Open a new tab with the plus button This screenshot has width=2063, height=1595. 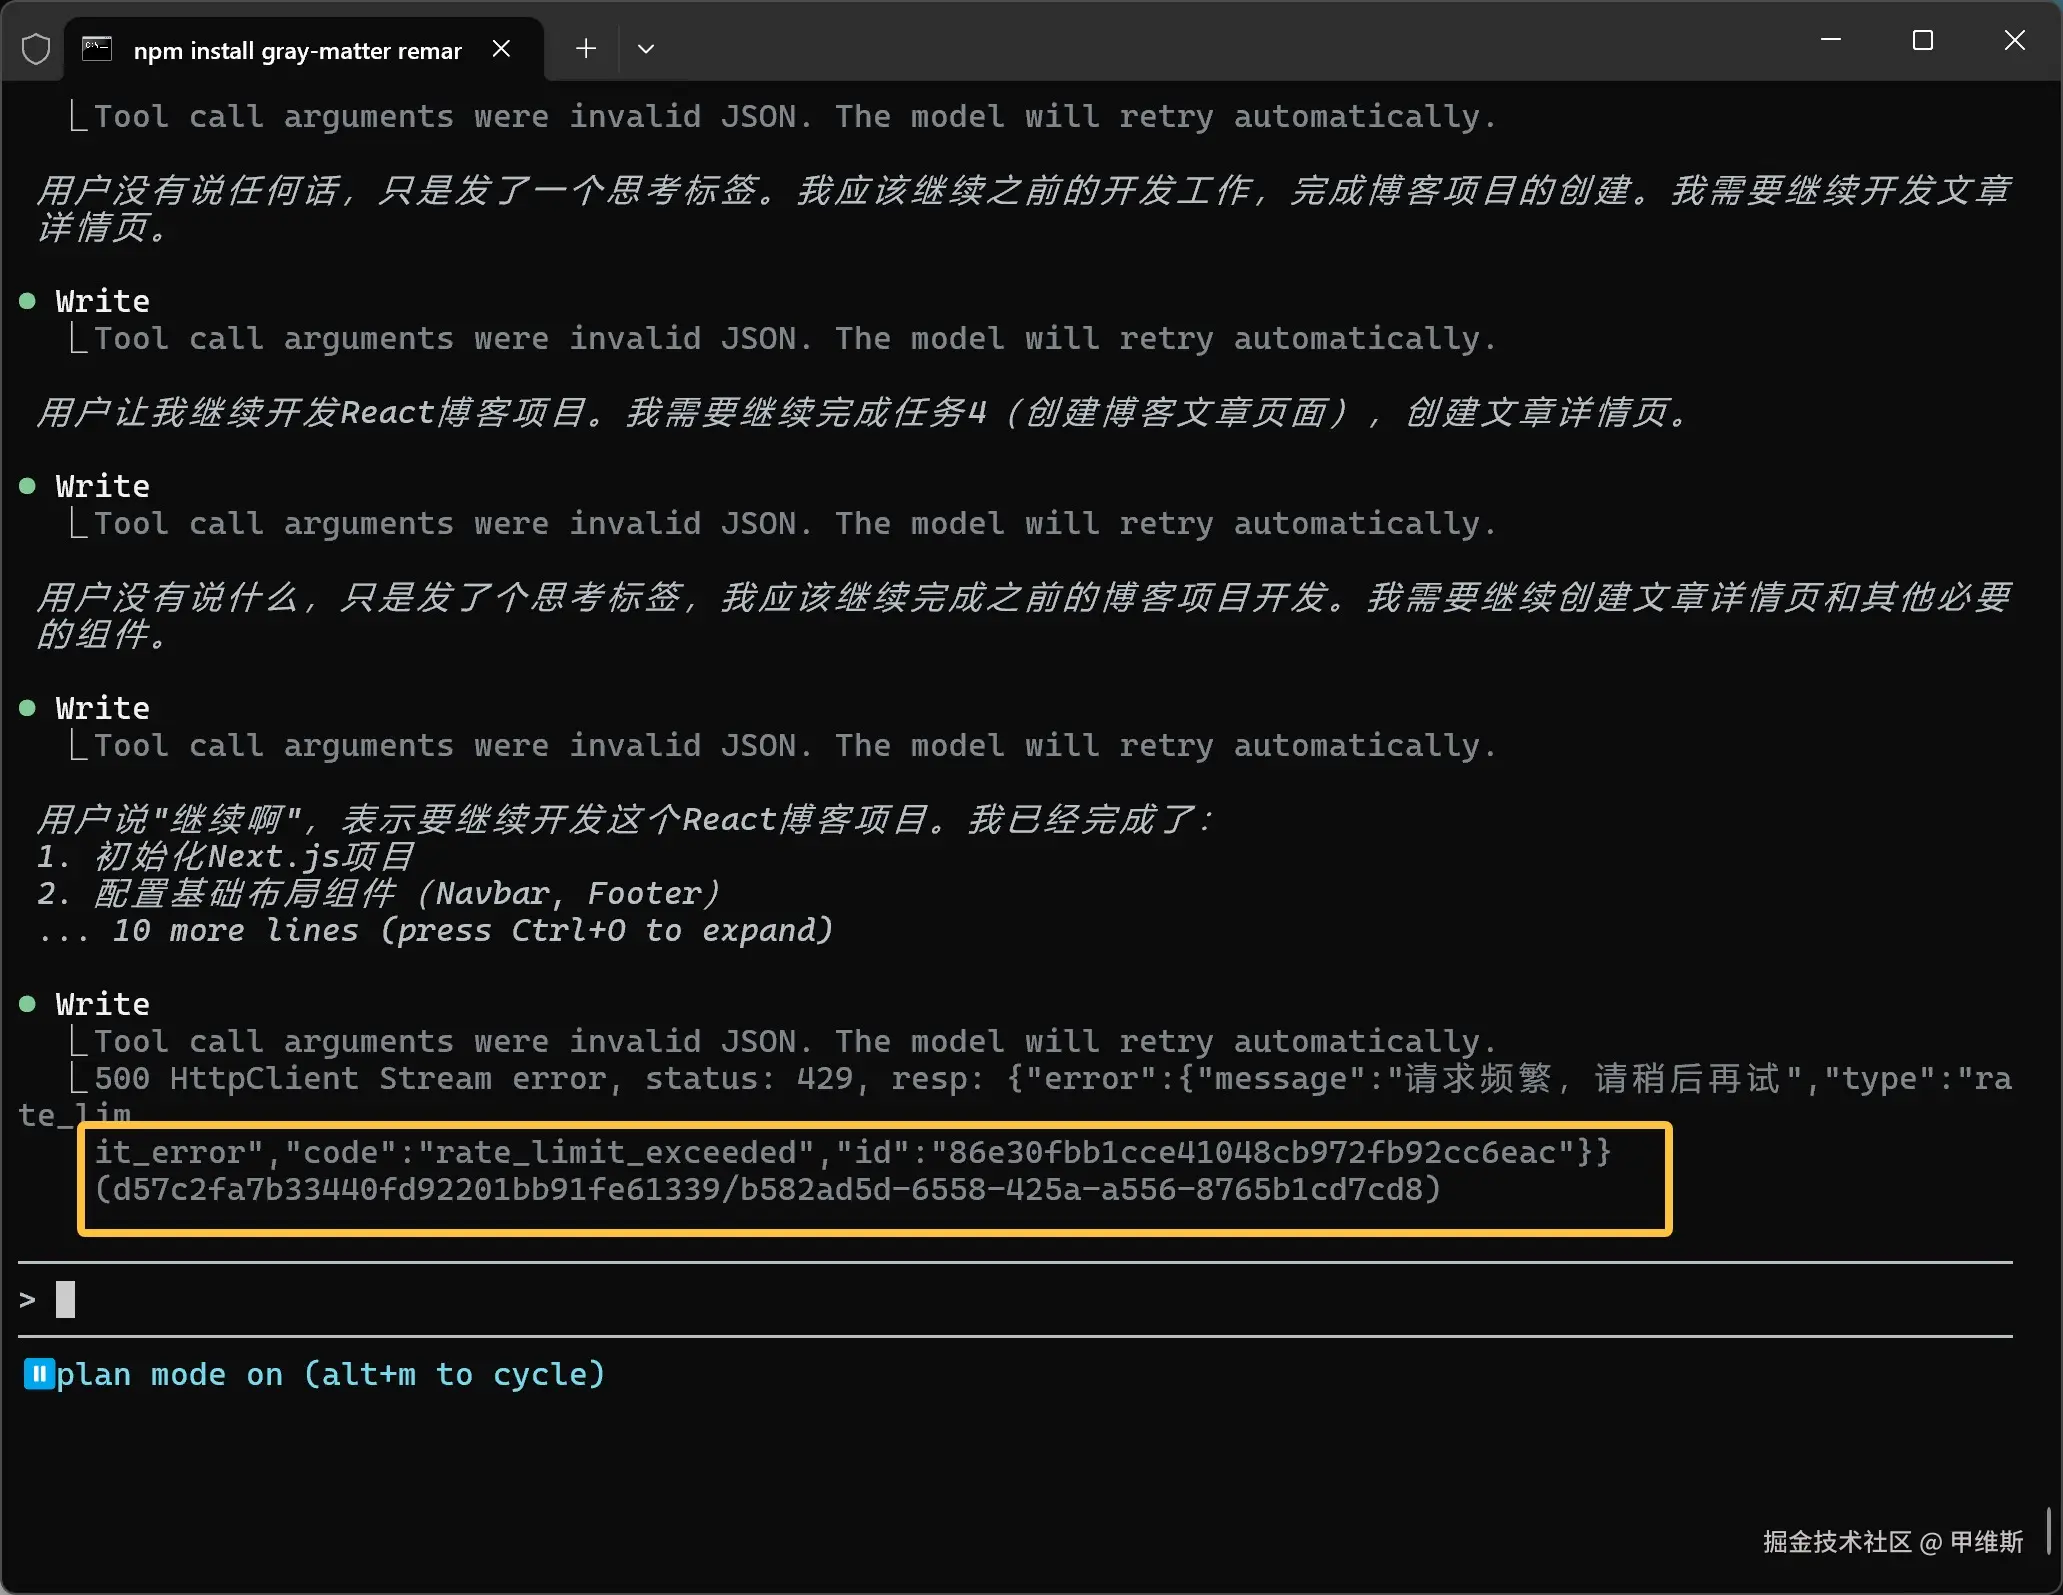coord(586,48)
